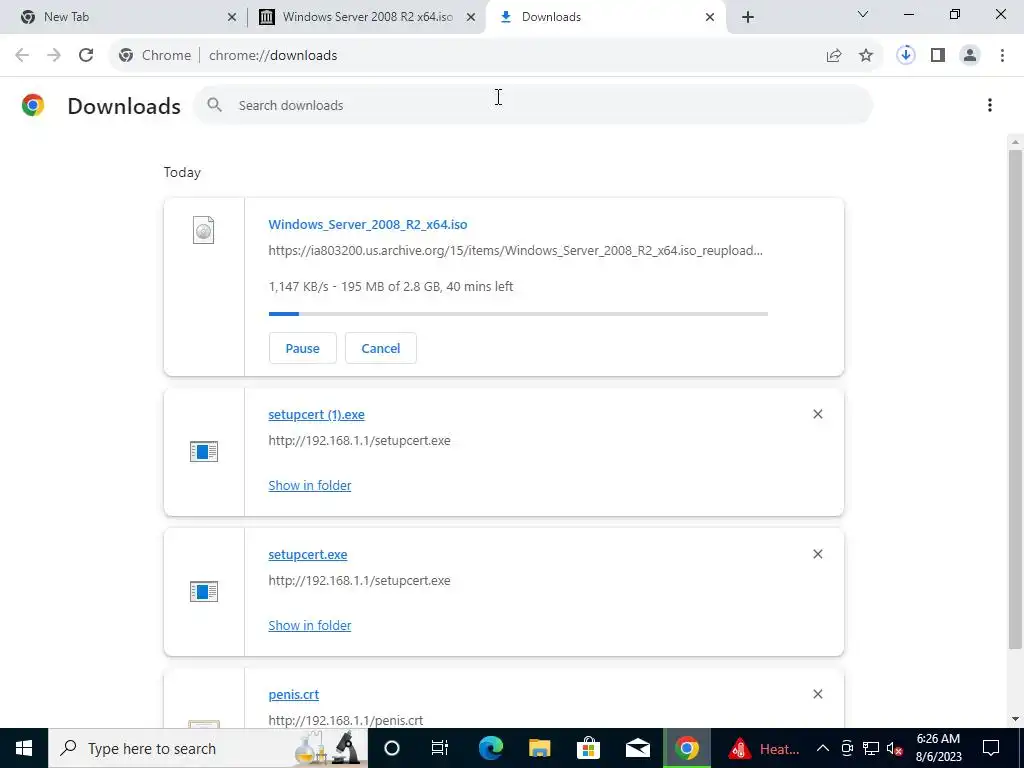Open the network tray icon

871,748
